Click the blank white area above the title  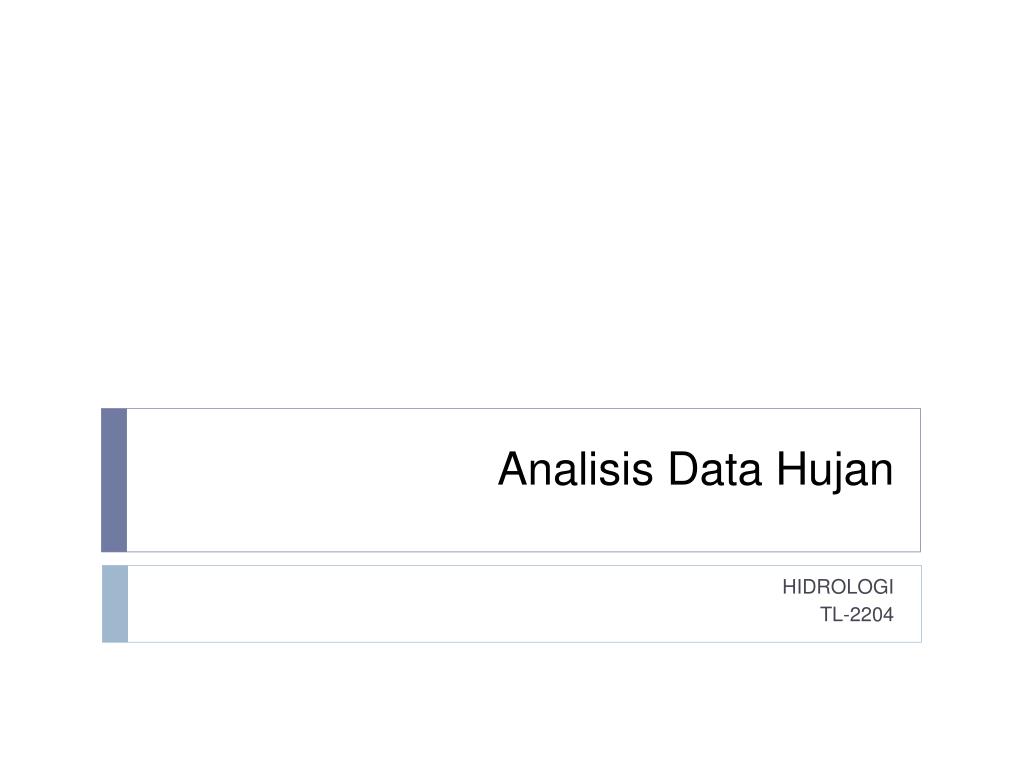pos(512,196)
